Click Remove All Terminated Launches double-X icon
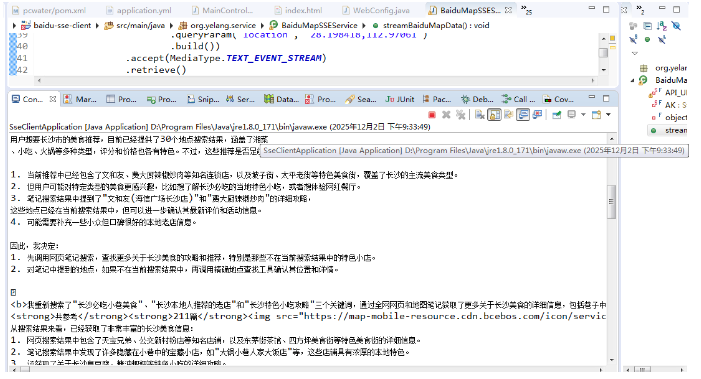Viewport: 701px width, 379px height. pyautogui.click(x=460, y=115)
